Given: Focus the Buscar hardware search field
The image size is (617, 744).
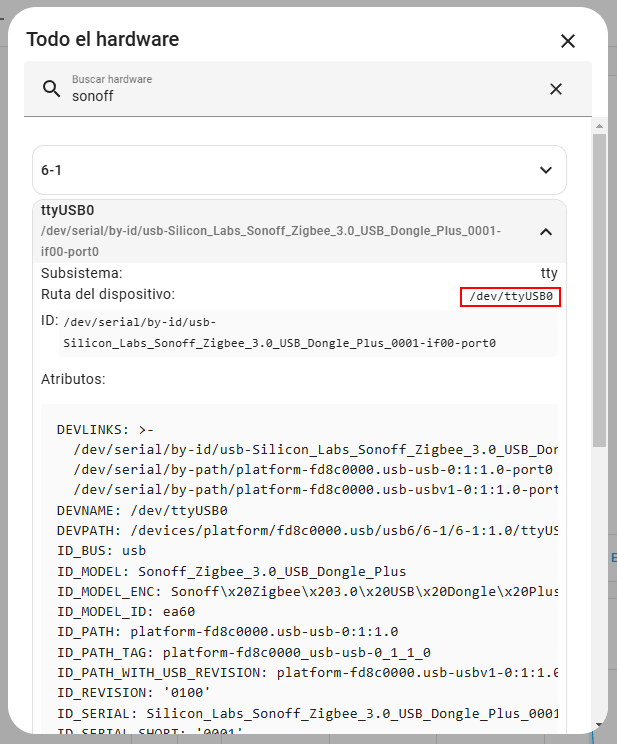Looking at the screenshot, I should [300, 96].
